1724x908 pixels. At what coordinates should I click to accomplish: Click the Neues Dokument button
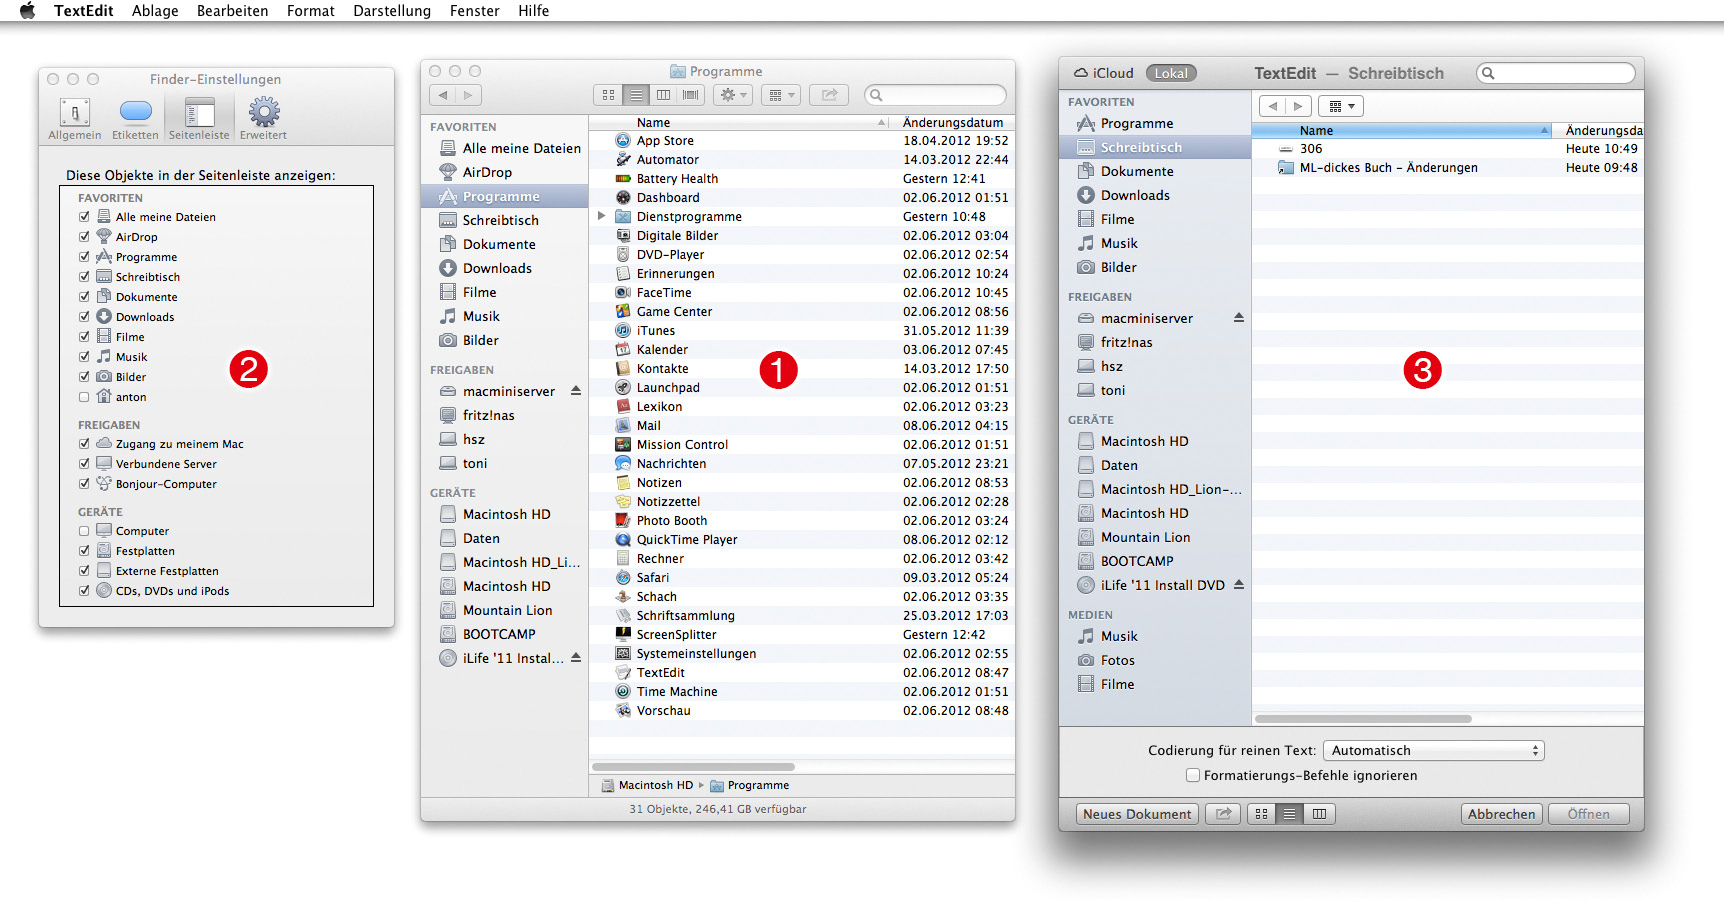click(x=1137, y=814)
